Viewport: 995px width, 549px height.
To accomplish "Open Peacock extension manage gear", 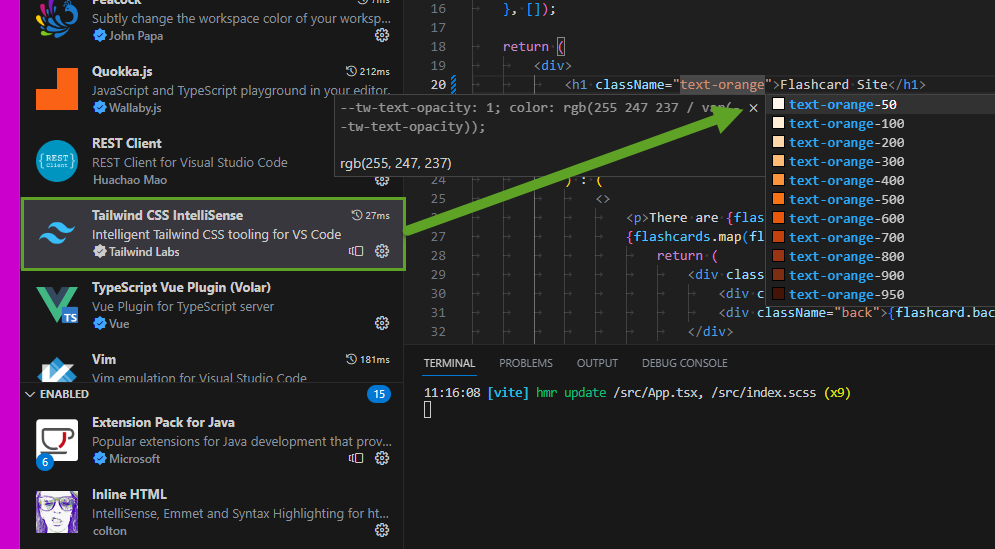I will [381, 36].
